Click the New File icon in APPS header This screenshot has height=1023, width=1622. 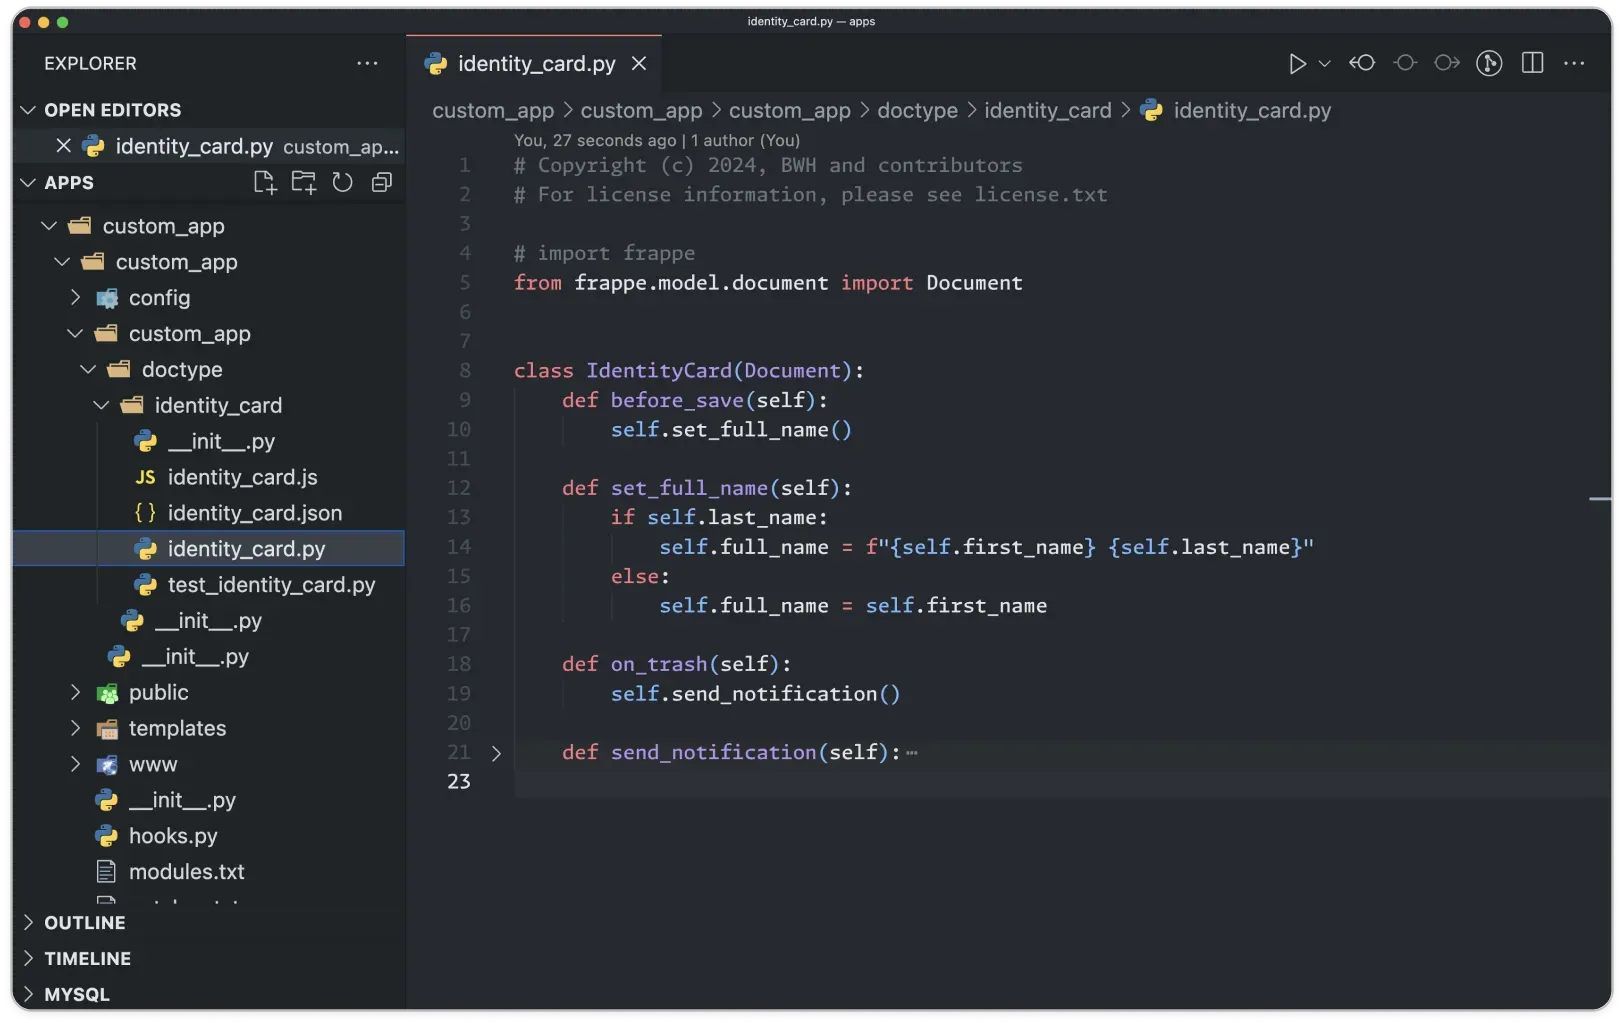264,183
